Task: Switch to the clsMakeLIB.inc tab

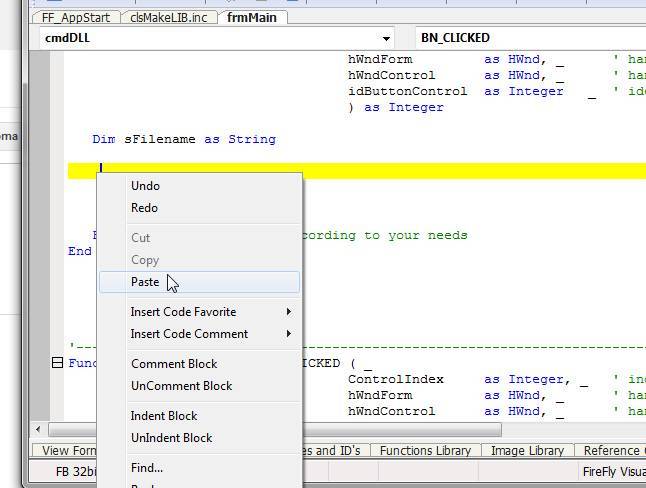Action: coord(170,17)
